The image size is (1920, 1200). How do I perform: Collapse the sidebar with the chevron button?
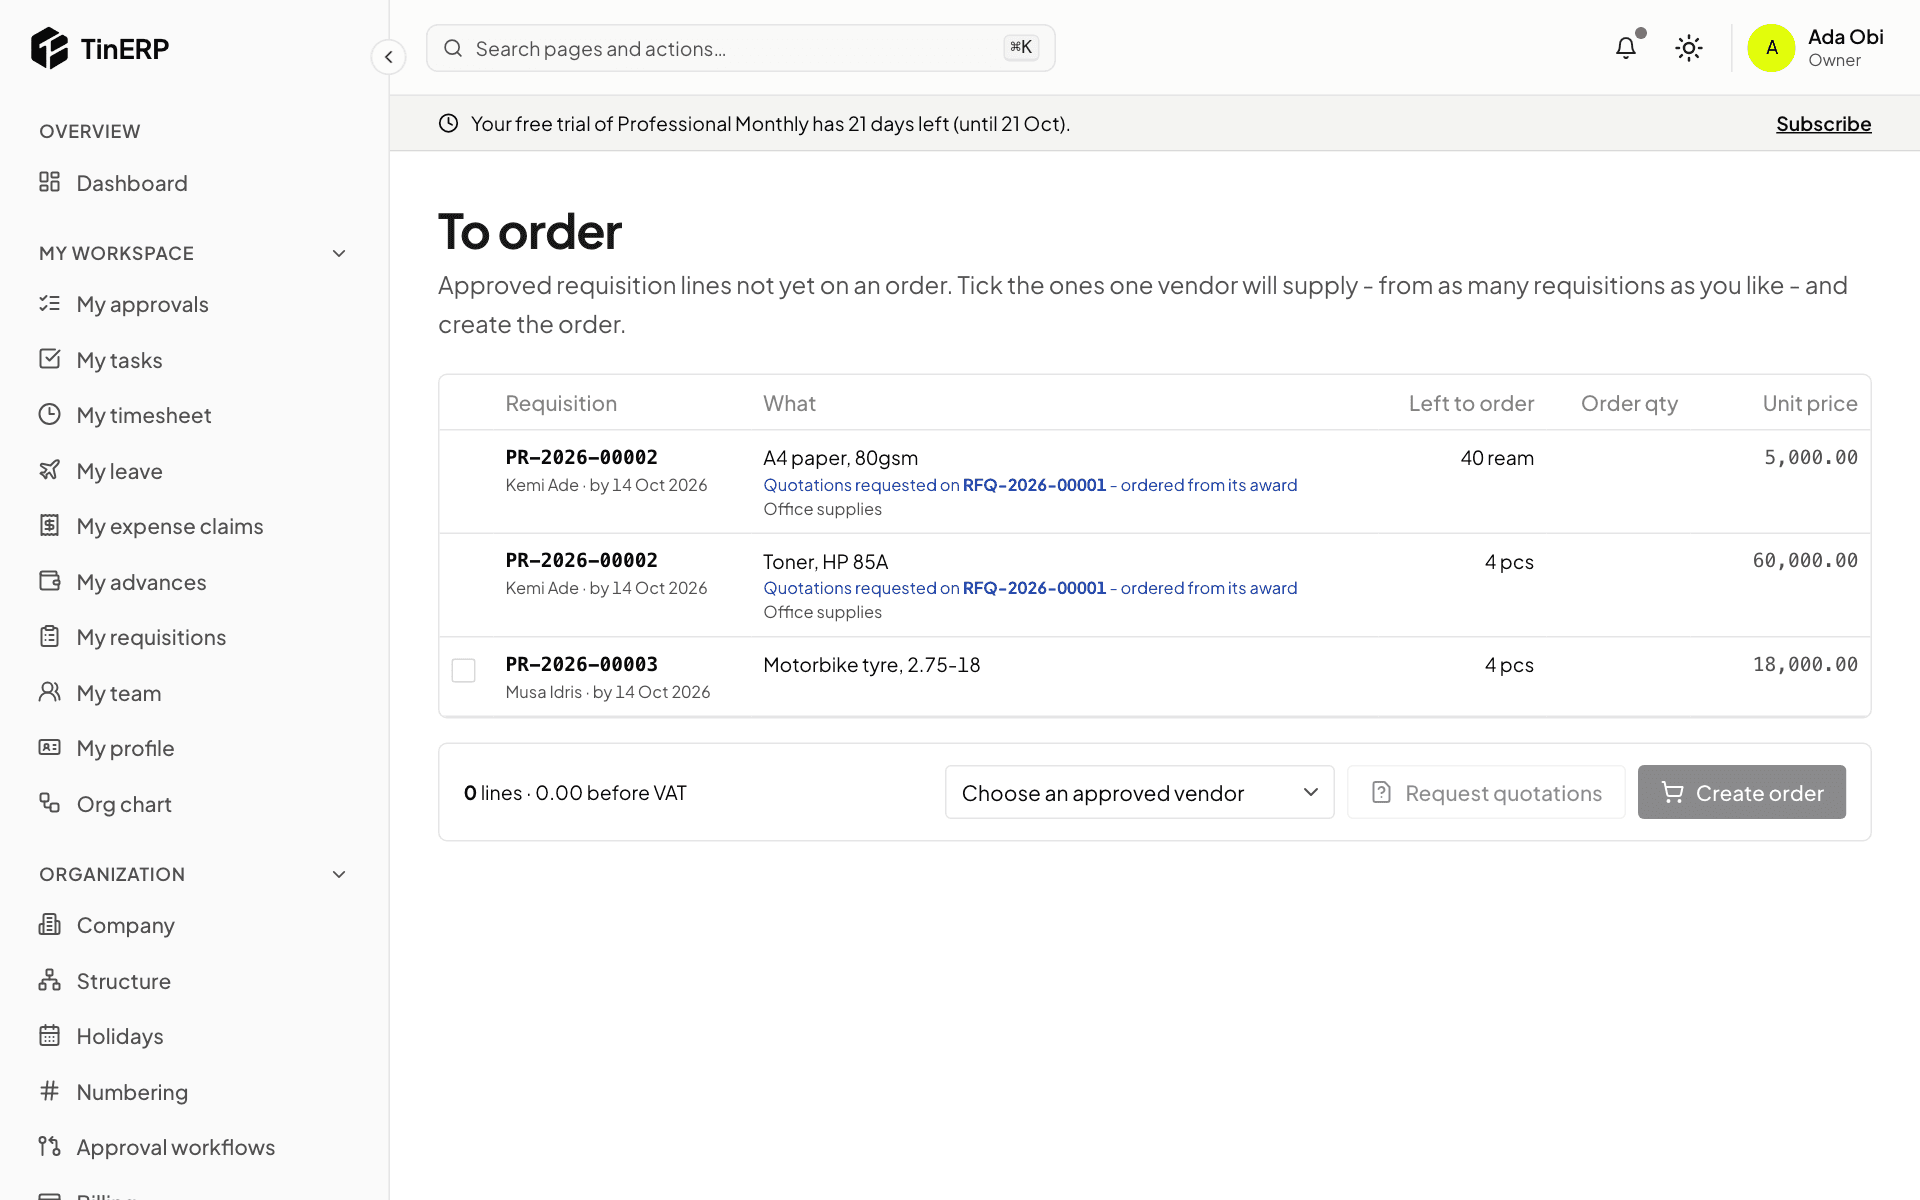click(388, 57)
